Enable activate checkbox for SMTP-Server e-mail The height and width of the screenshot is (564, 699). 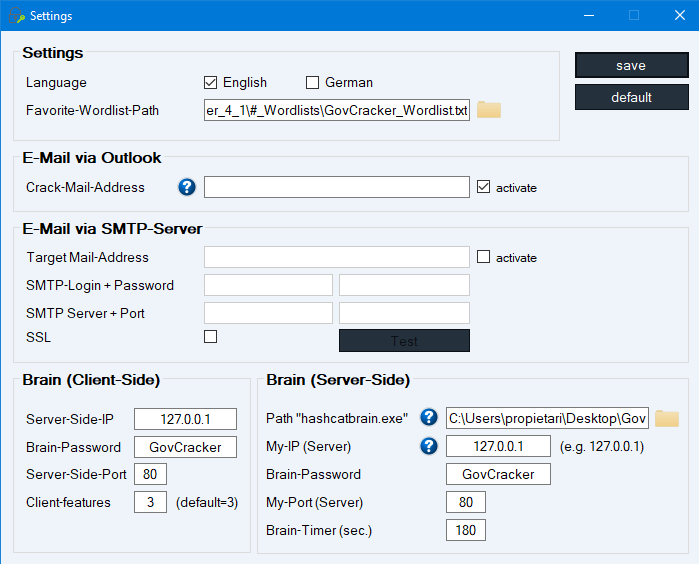point(483,257)
